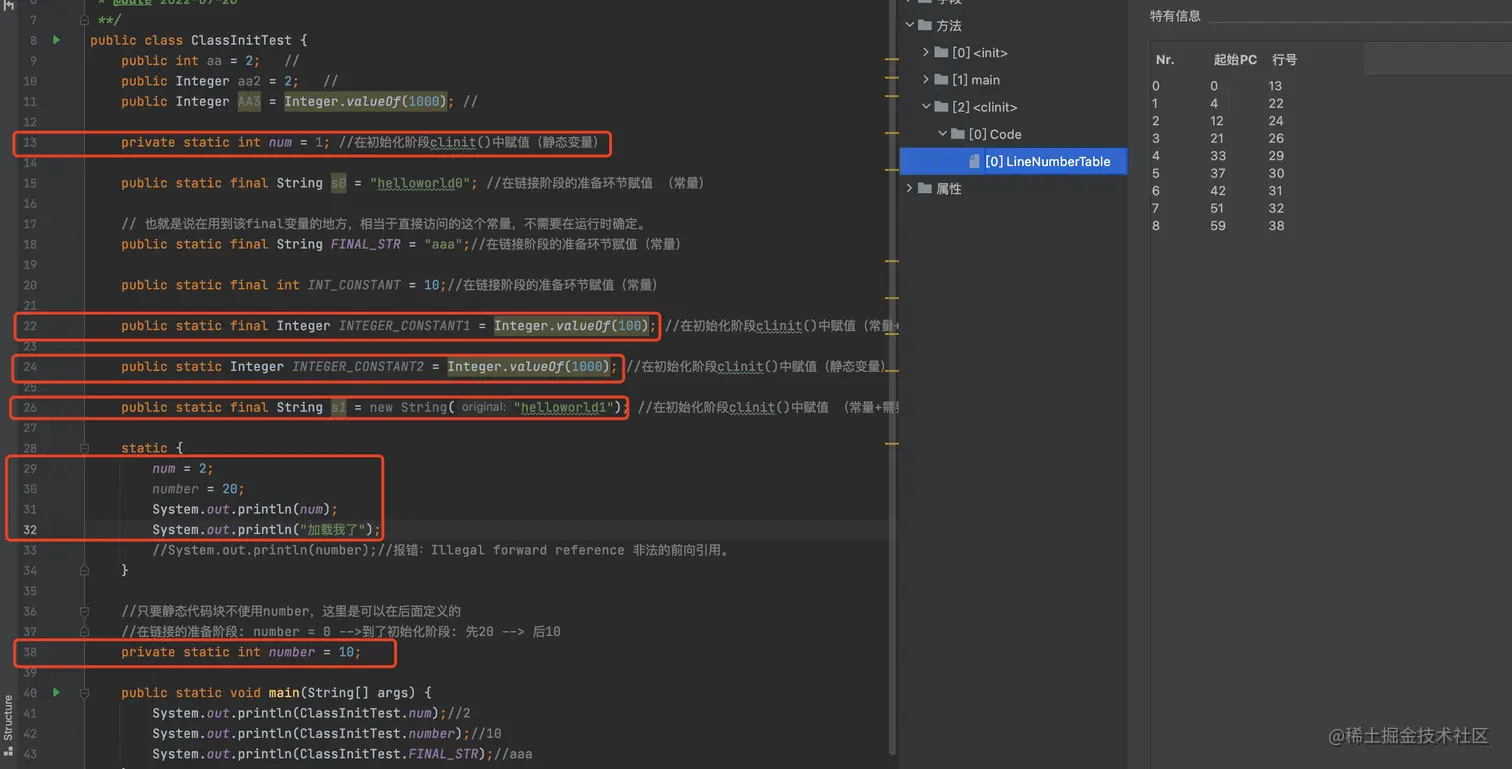This screenshot has width=1512, height=769.
Task: Click start PC value 59 in the table
Action: coord(1218,226)
